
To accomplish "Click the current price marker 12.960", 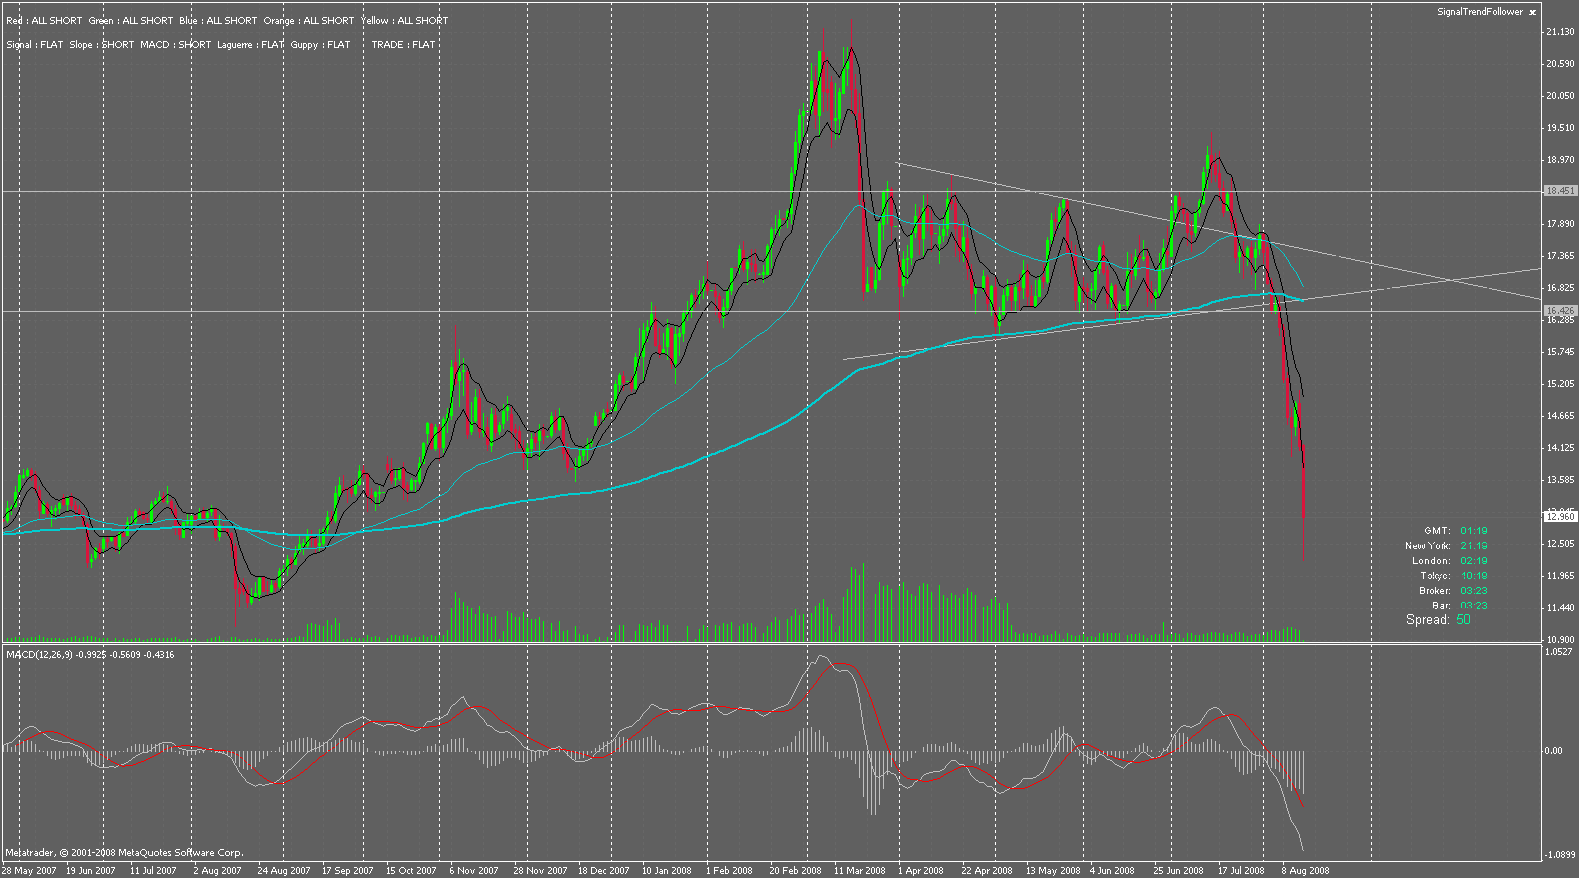I will point(1560,517).
